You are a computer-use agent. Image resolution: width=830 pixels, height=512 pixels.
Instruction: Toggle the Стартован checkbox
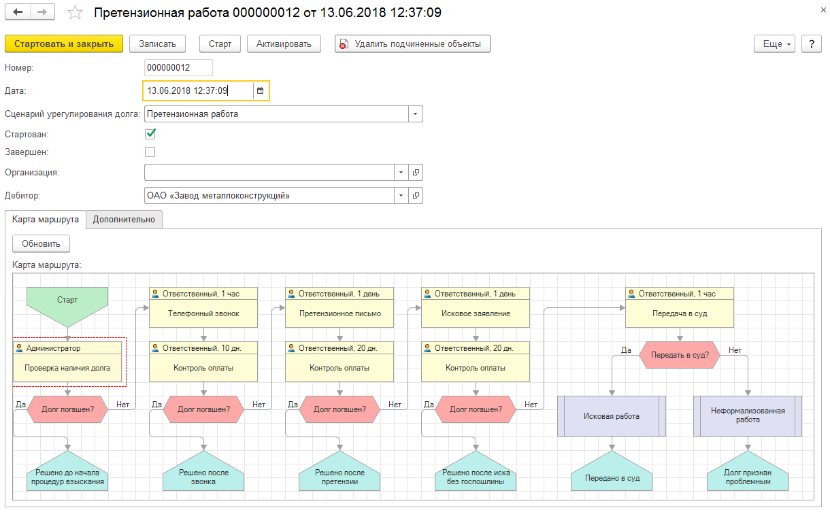pyautogui.click(x=150, y=133)
